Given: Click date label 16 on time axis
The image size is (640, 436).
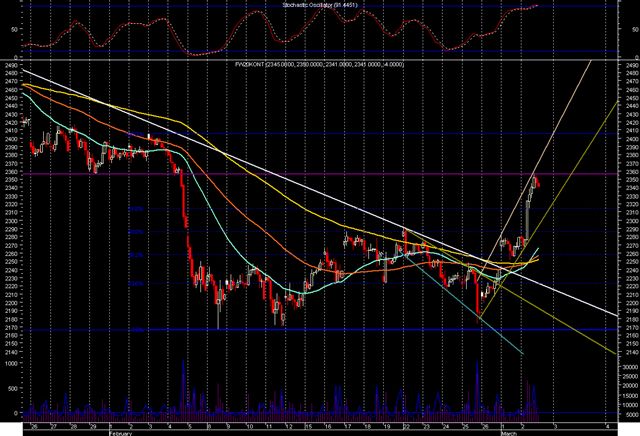Looking at the screenshot, I should [328, 427].
